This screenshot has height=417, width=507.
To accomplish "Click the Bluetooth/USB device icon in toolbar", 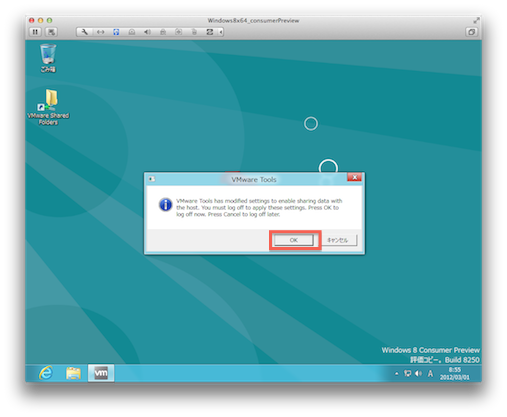I will tap(194, 32).
